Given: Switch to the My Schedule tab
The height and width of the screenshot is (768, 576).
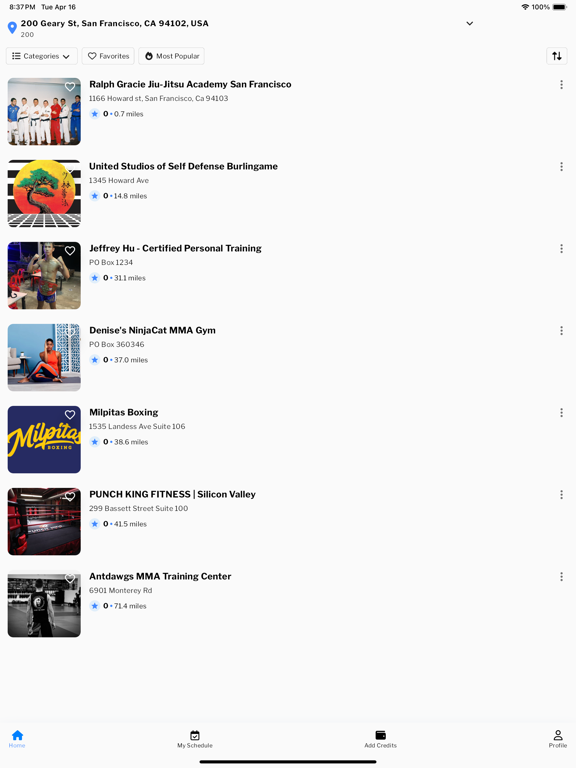Looking at the screenshot, I should pos(195,739).
